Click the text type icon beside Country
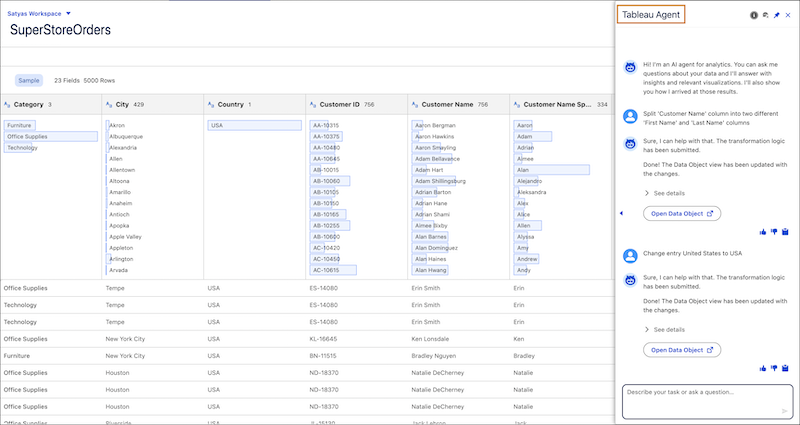Screen dimensions: 800x425 pyautogui.click(x=211, y=105)
